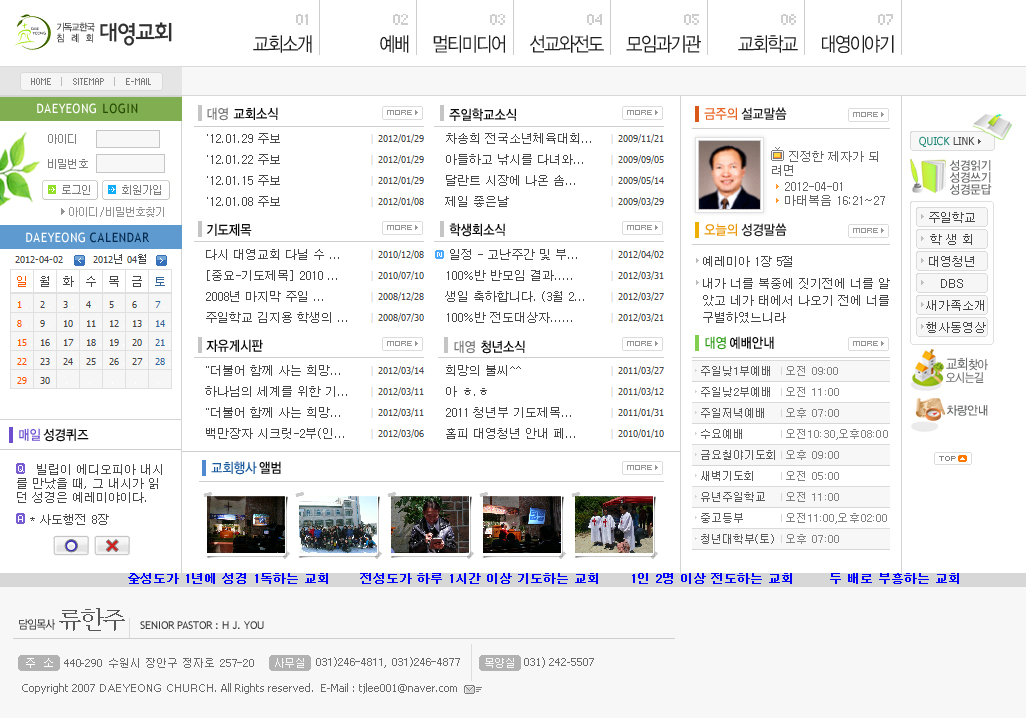The height and width of the screenshot is (718, 1026).
Task: Click the email icon in footer
Action: pos(473,689)
